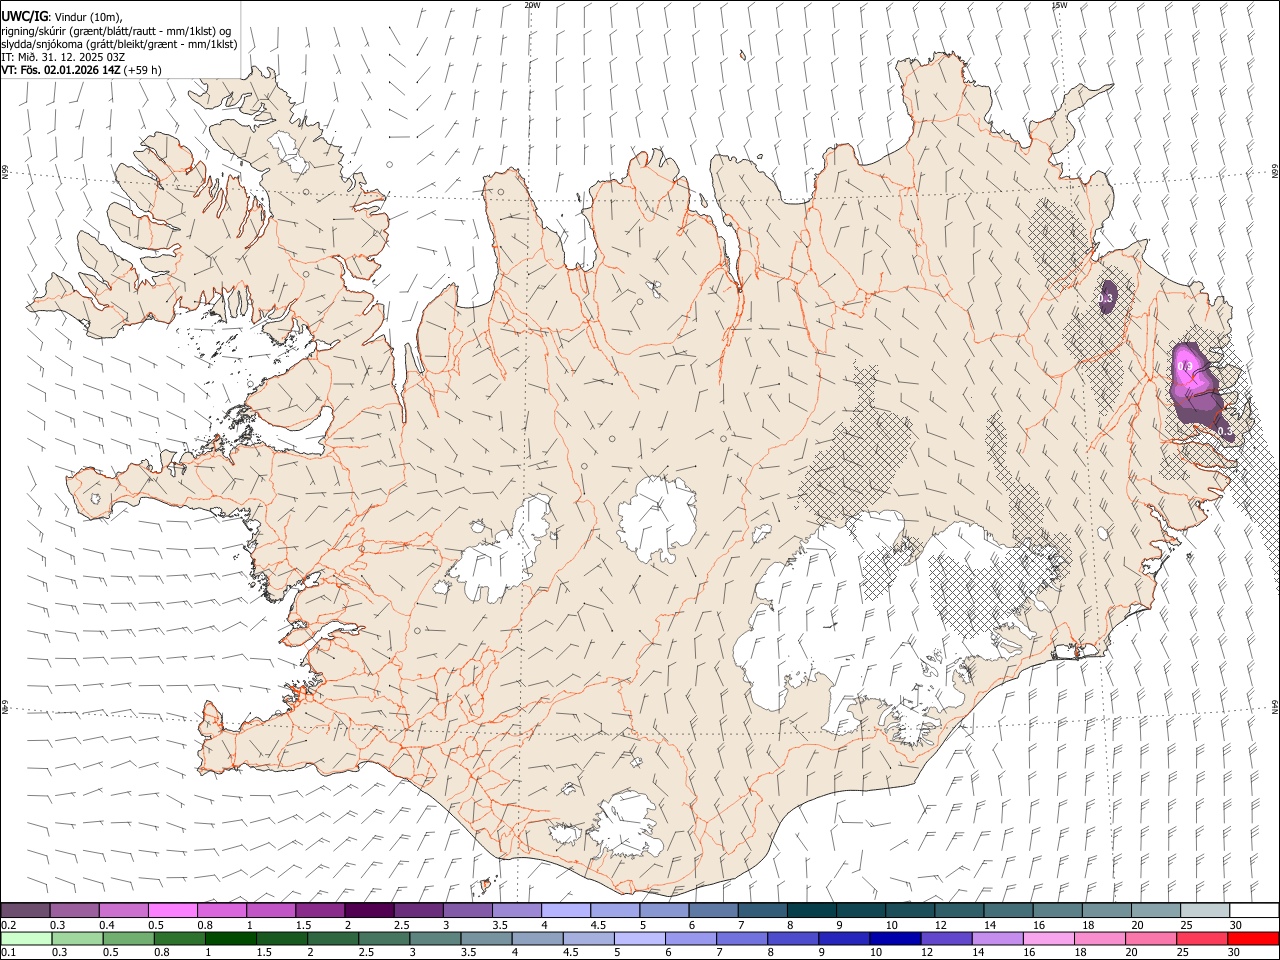
Task: Select top-row legend swatch between 0.5 and 0.8
Action: [173, 910]
